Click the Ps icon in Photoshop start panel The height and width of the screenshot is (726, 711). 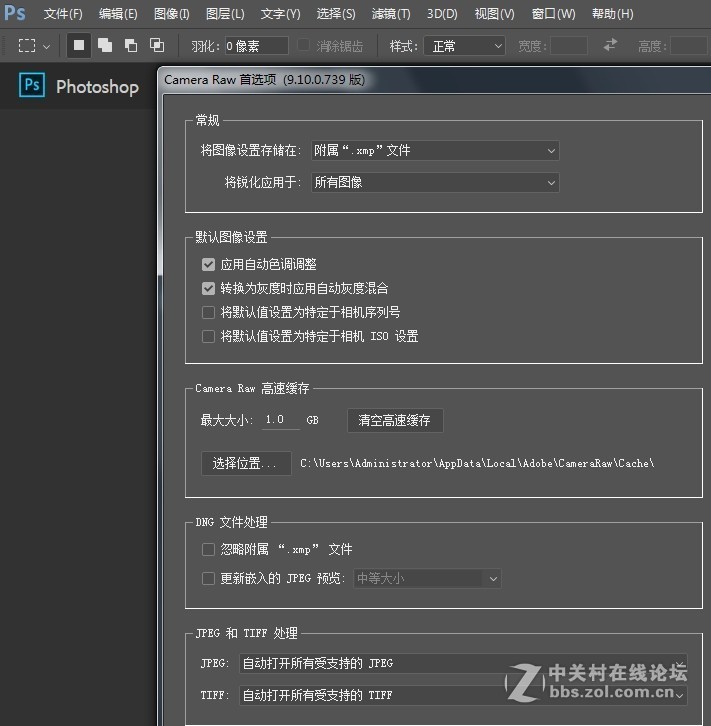(x=32, y=85)
